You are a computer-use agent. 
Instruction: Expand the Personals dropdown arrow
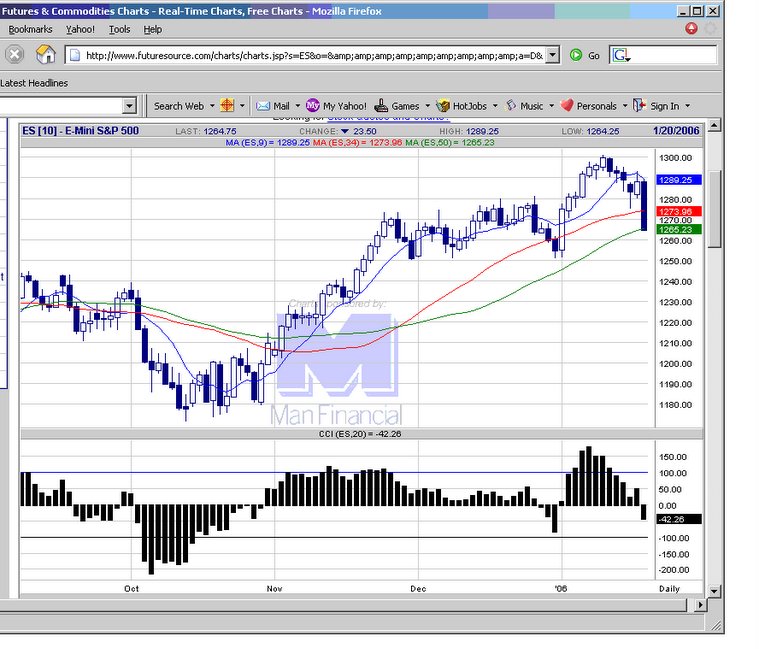tap(625, 106)
